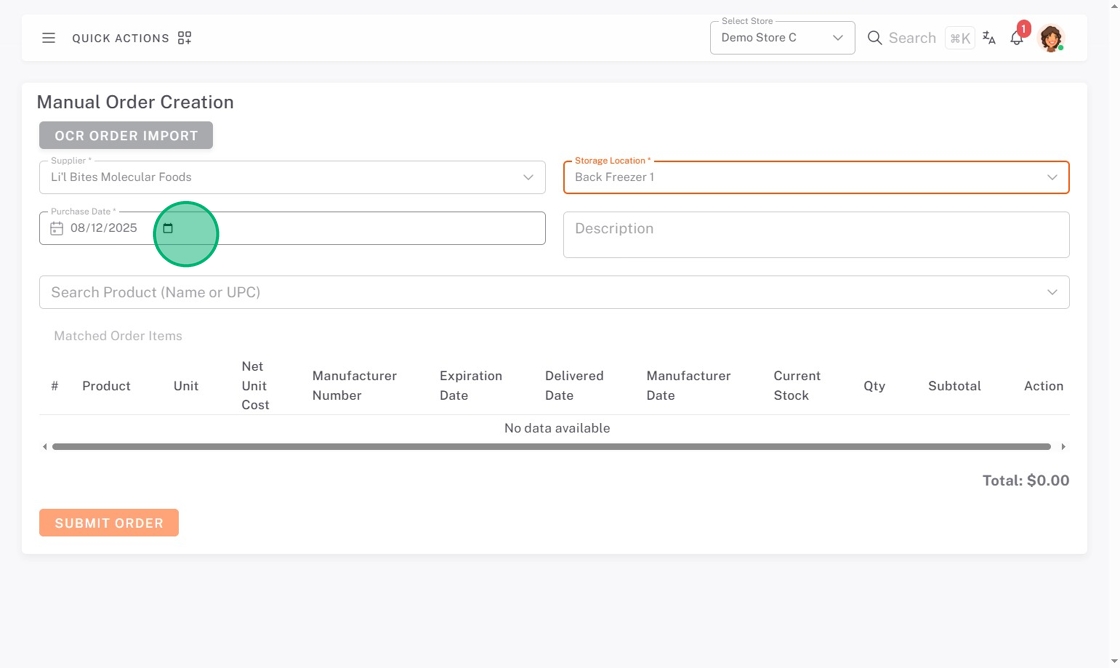Click the OCR Order Import button
1120x668 pixels.
tap(126, 135)
